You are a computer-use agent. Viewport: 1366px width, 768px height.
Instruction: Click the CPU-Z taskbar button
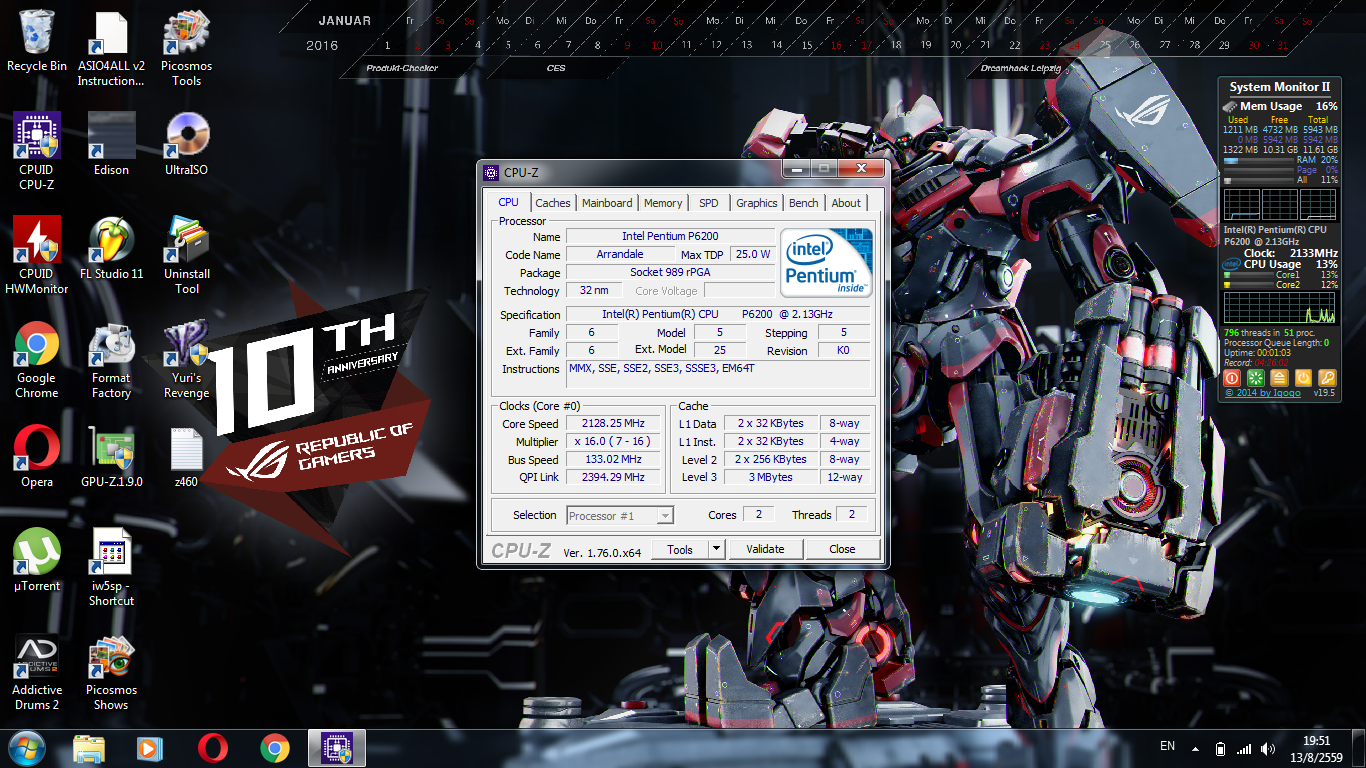click(336, 748)
